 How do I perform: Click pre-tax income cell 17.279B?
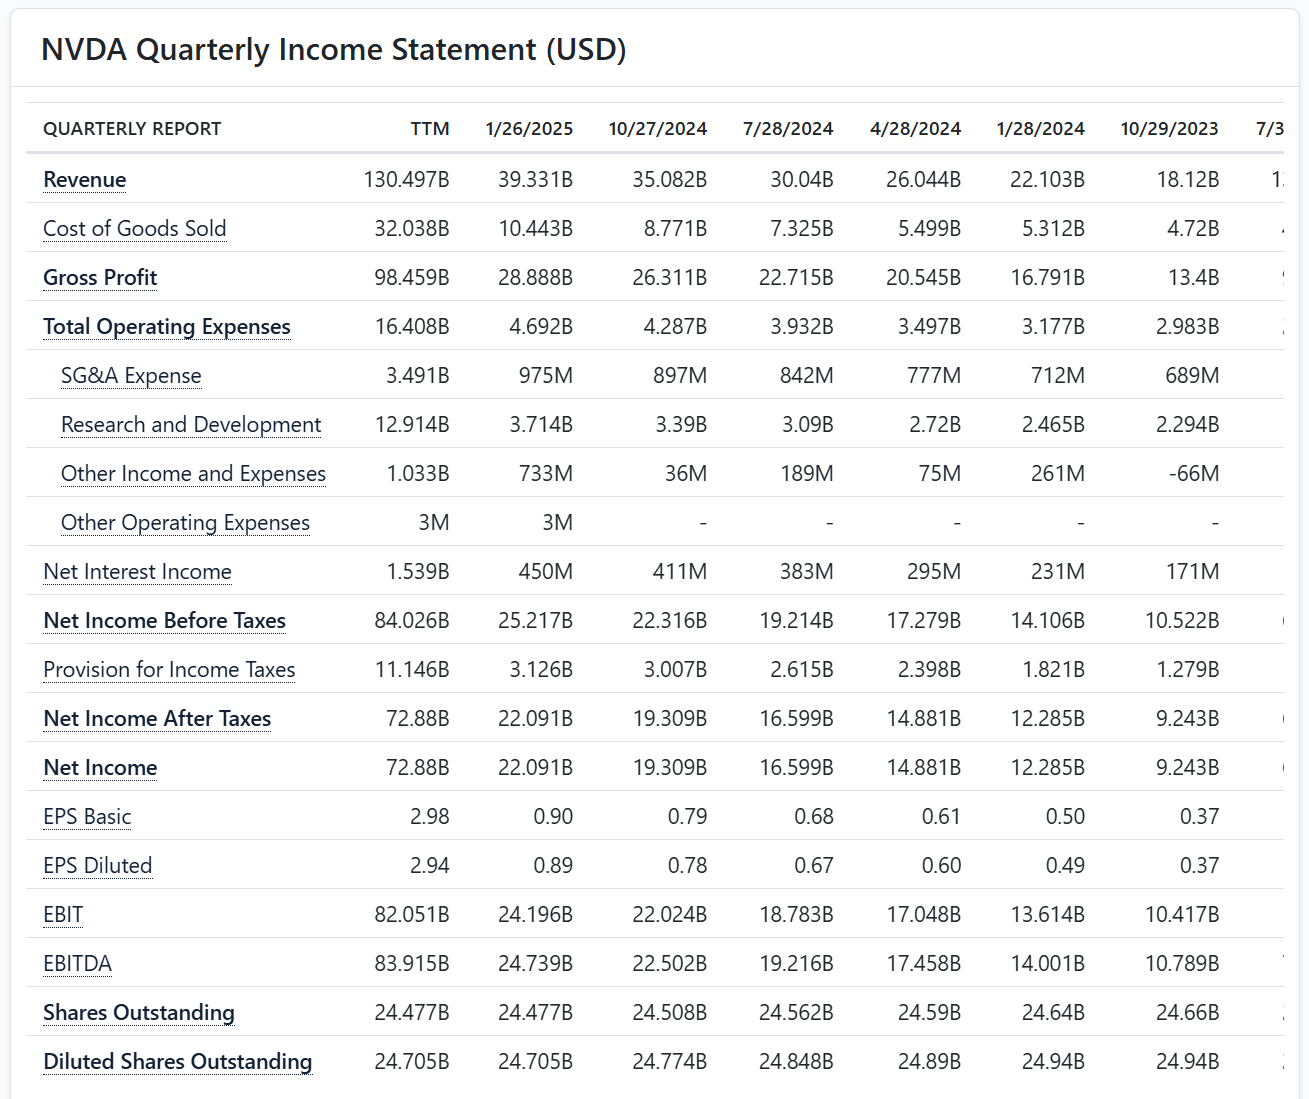point(924,621)
